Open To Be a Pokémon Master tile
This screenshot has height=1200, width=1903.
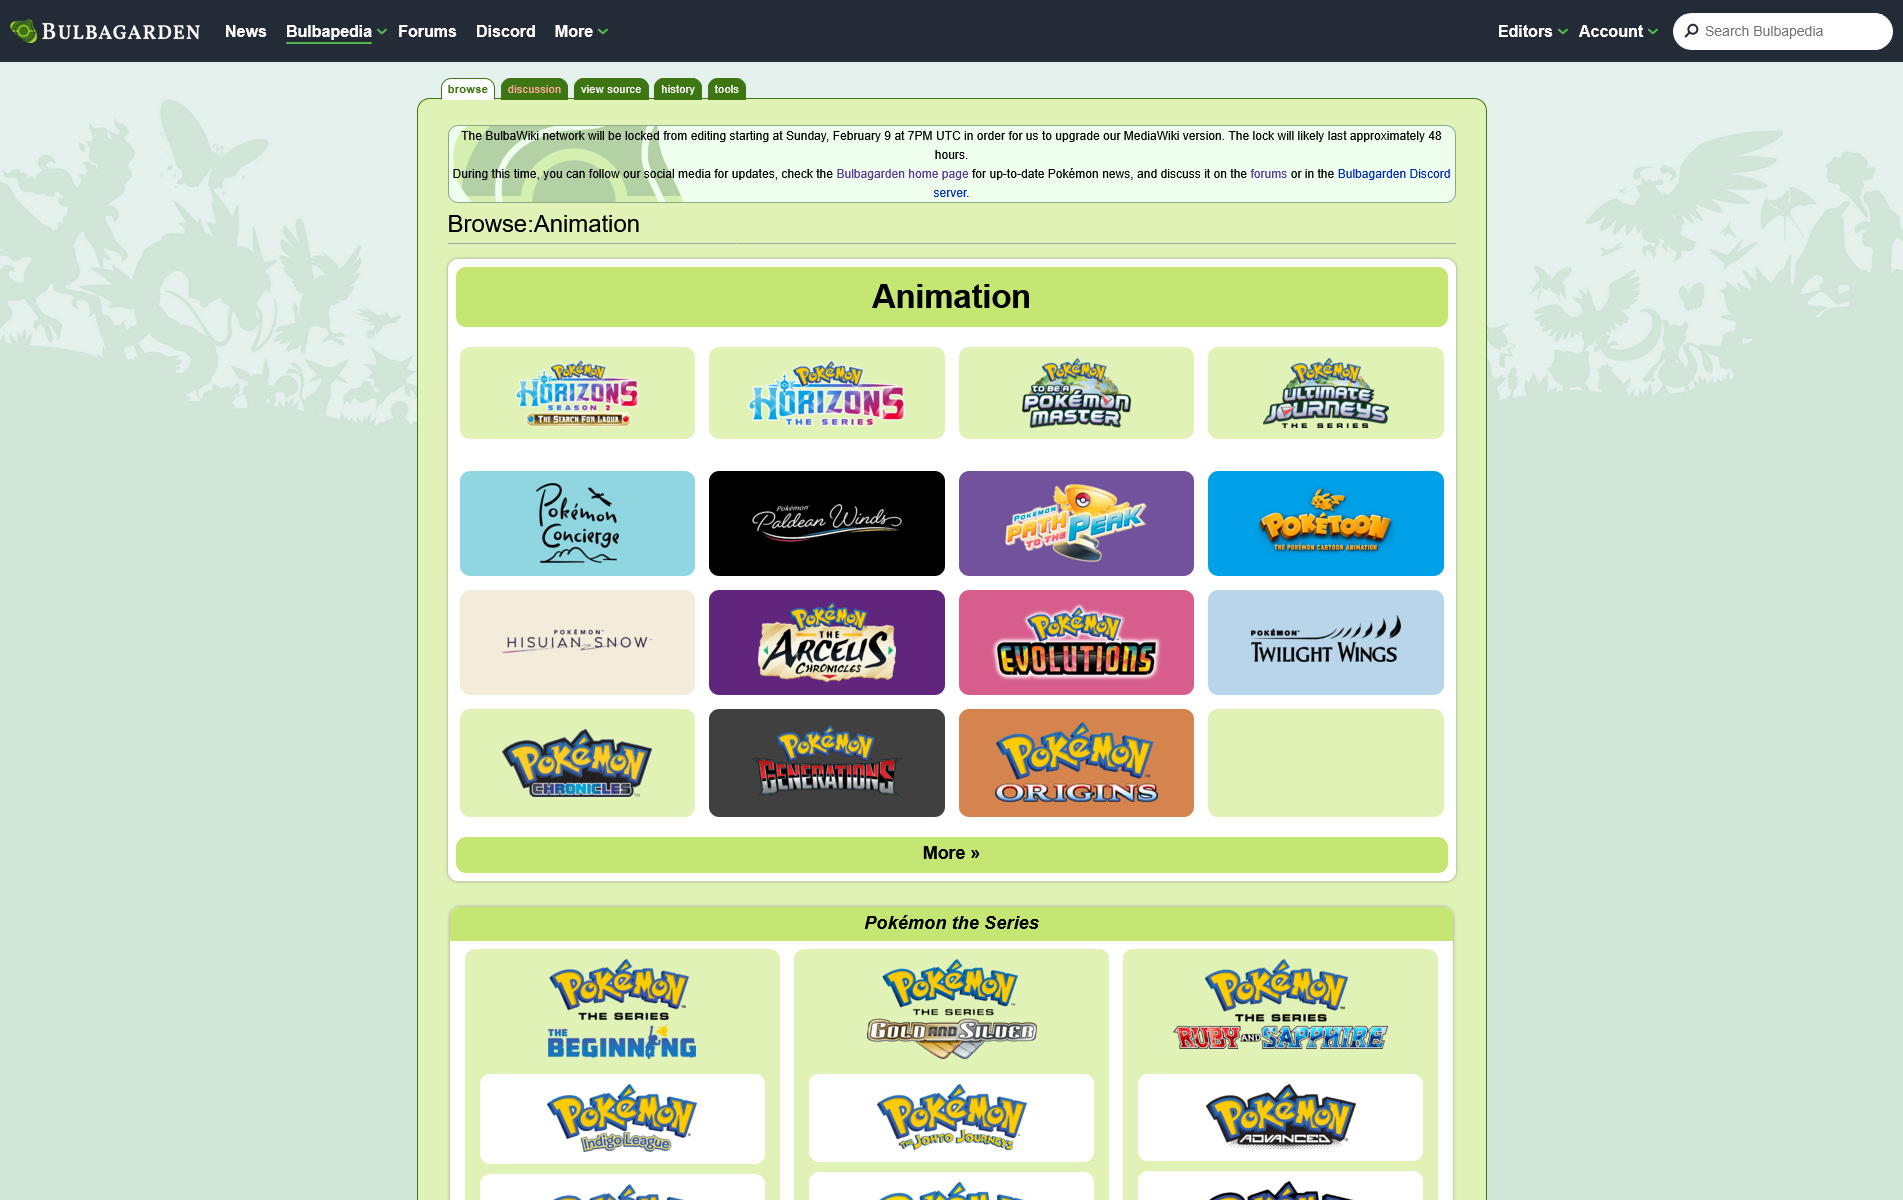(x=1076, y=393)
